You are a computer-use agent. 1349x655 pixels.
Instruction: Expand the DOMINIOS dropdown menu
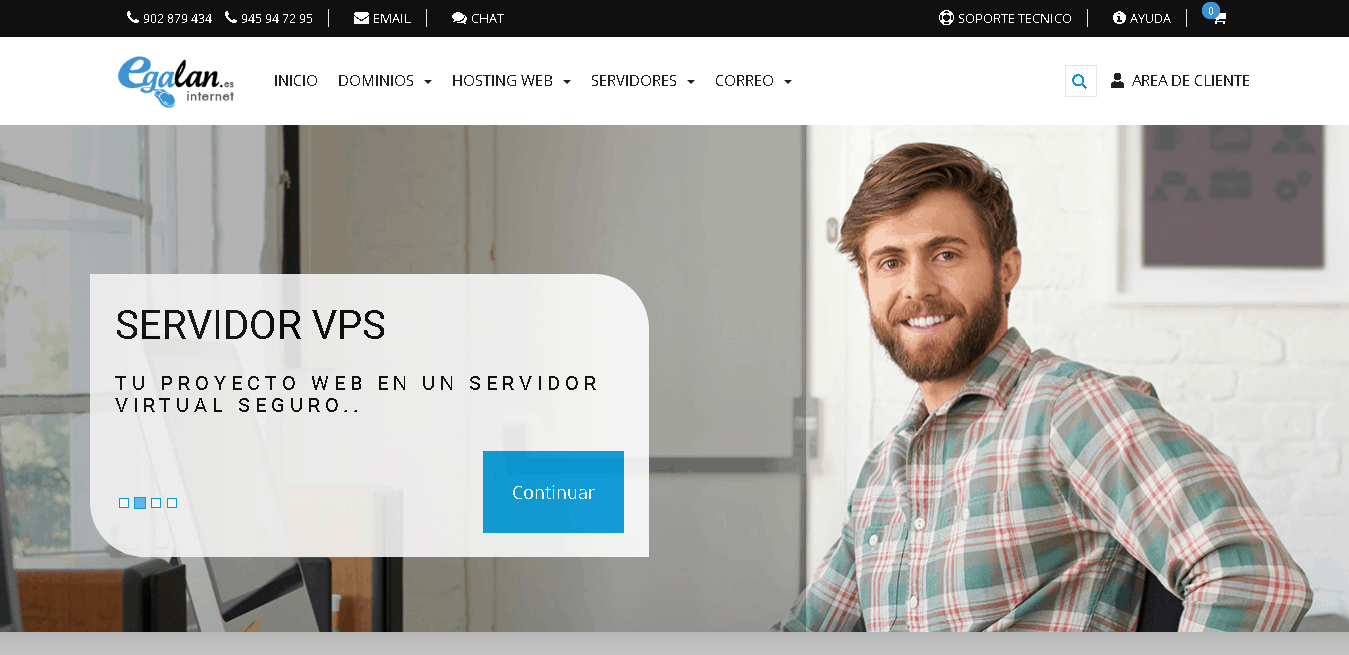tap(385, 81)
